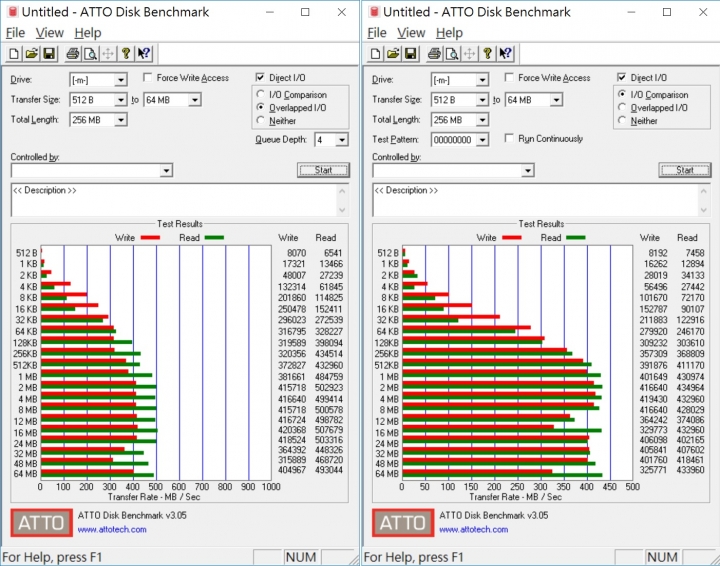Click Start button in right window
720x566 pixels.
684,170
